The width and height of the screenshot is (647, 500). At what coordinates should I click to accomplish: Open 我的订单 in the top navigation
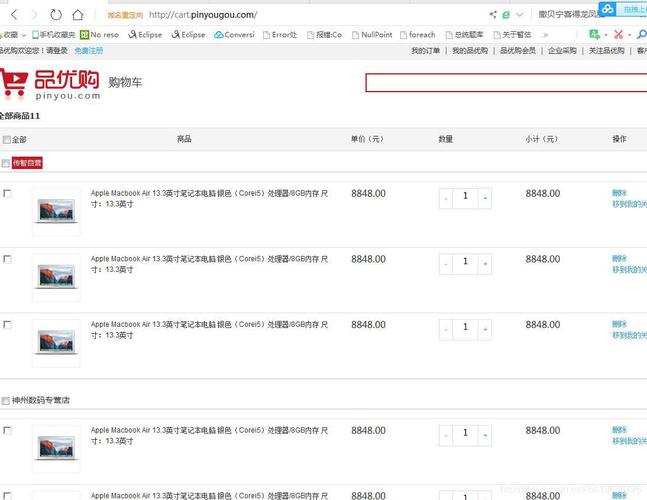425,50
